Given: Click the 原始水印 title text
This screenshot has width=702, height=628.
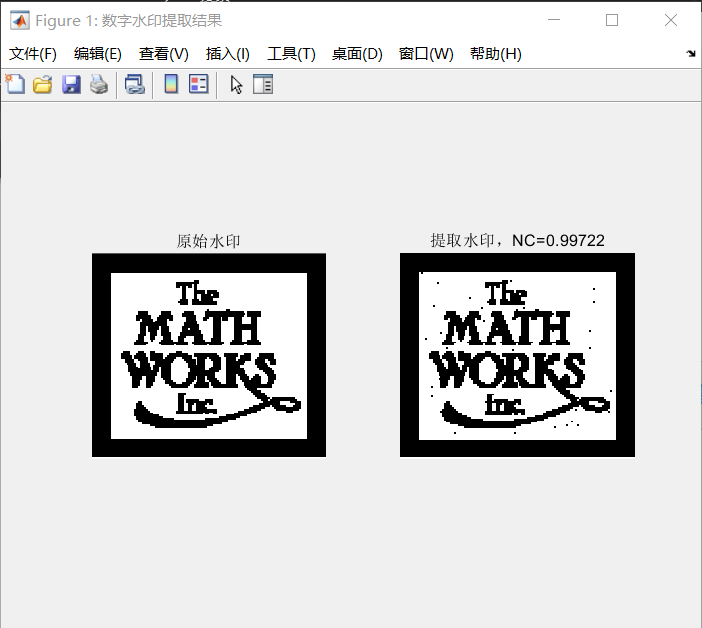Looking at the screenshot, I should pyautogui.click(x=208, y=241).
